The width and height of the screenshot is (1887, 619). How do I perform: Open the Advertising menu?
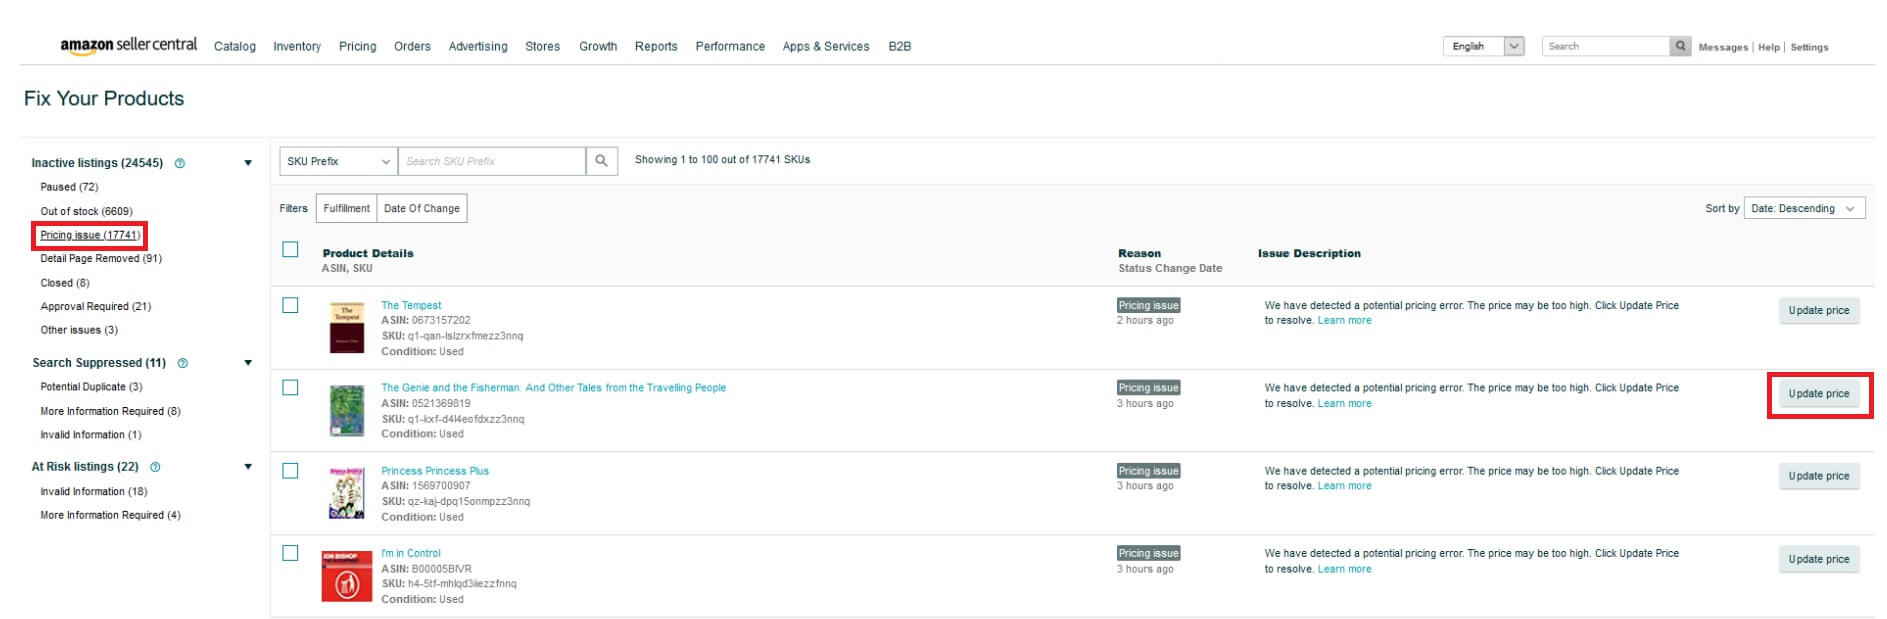[x=477, y=46]
